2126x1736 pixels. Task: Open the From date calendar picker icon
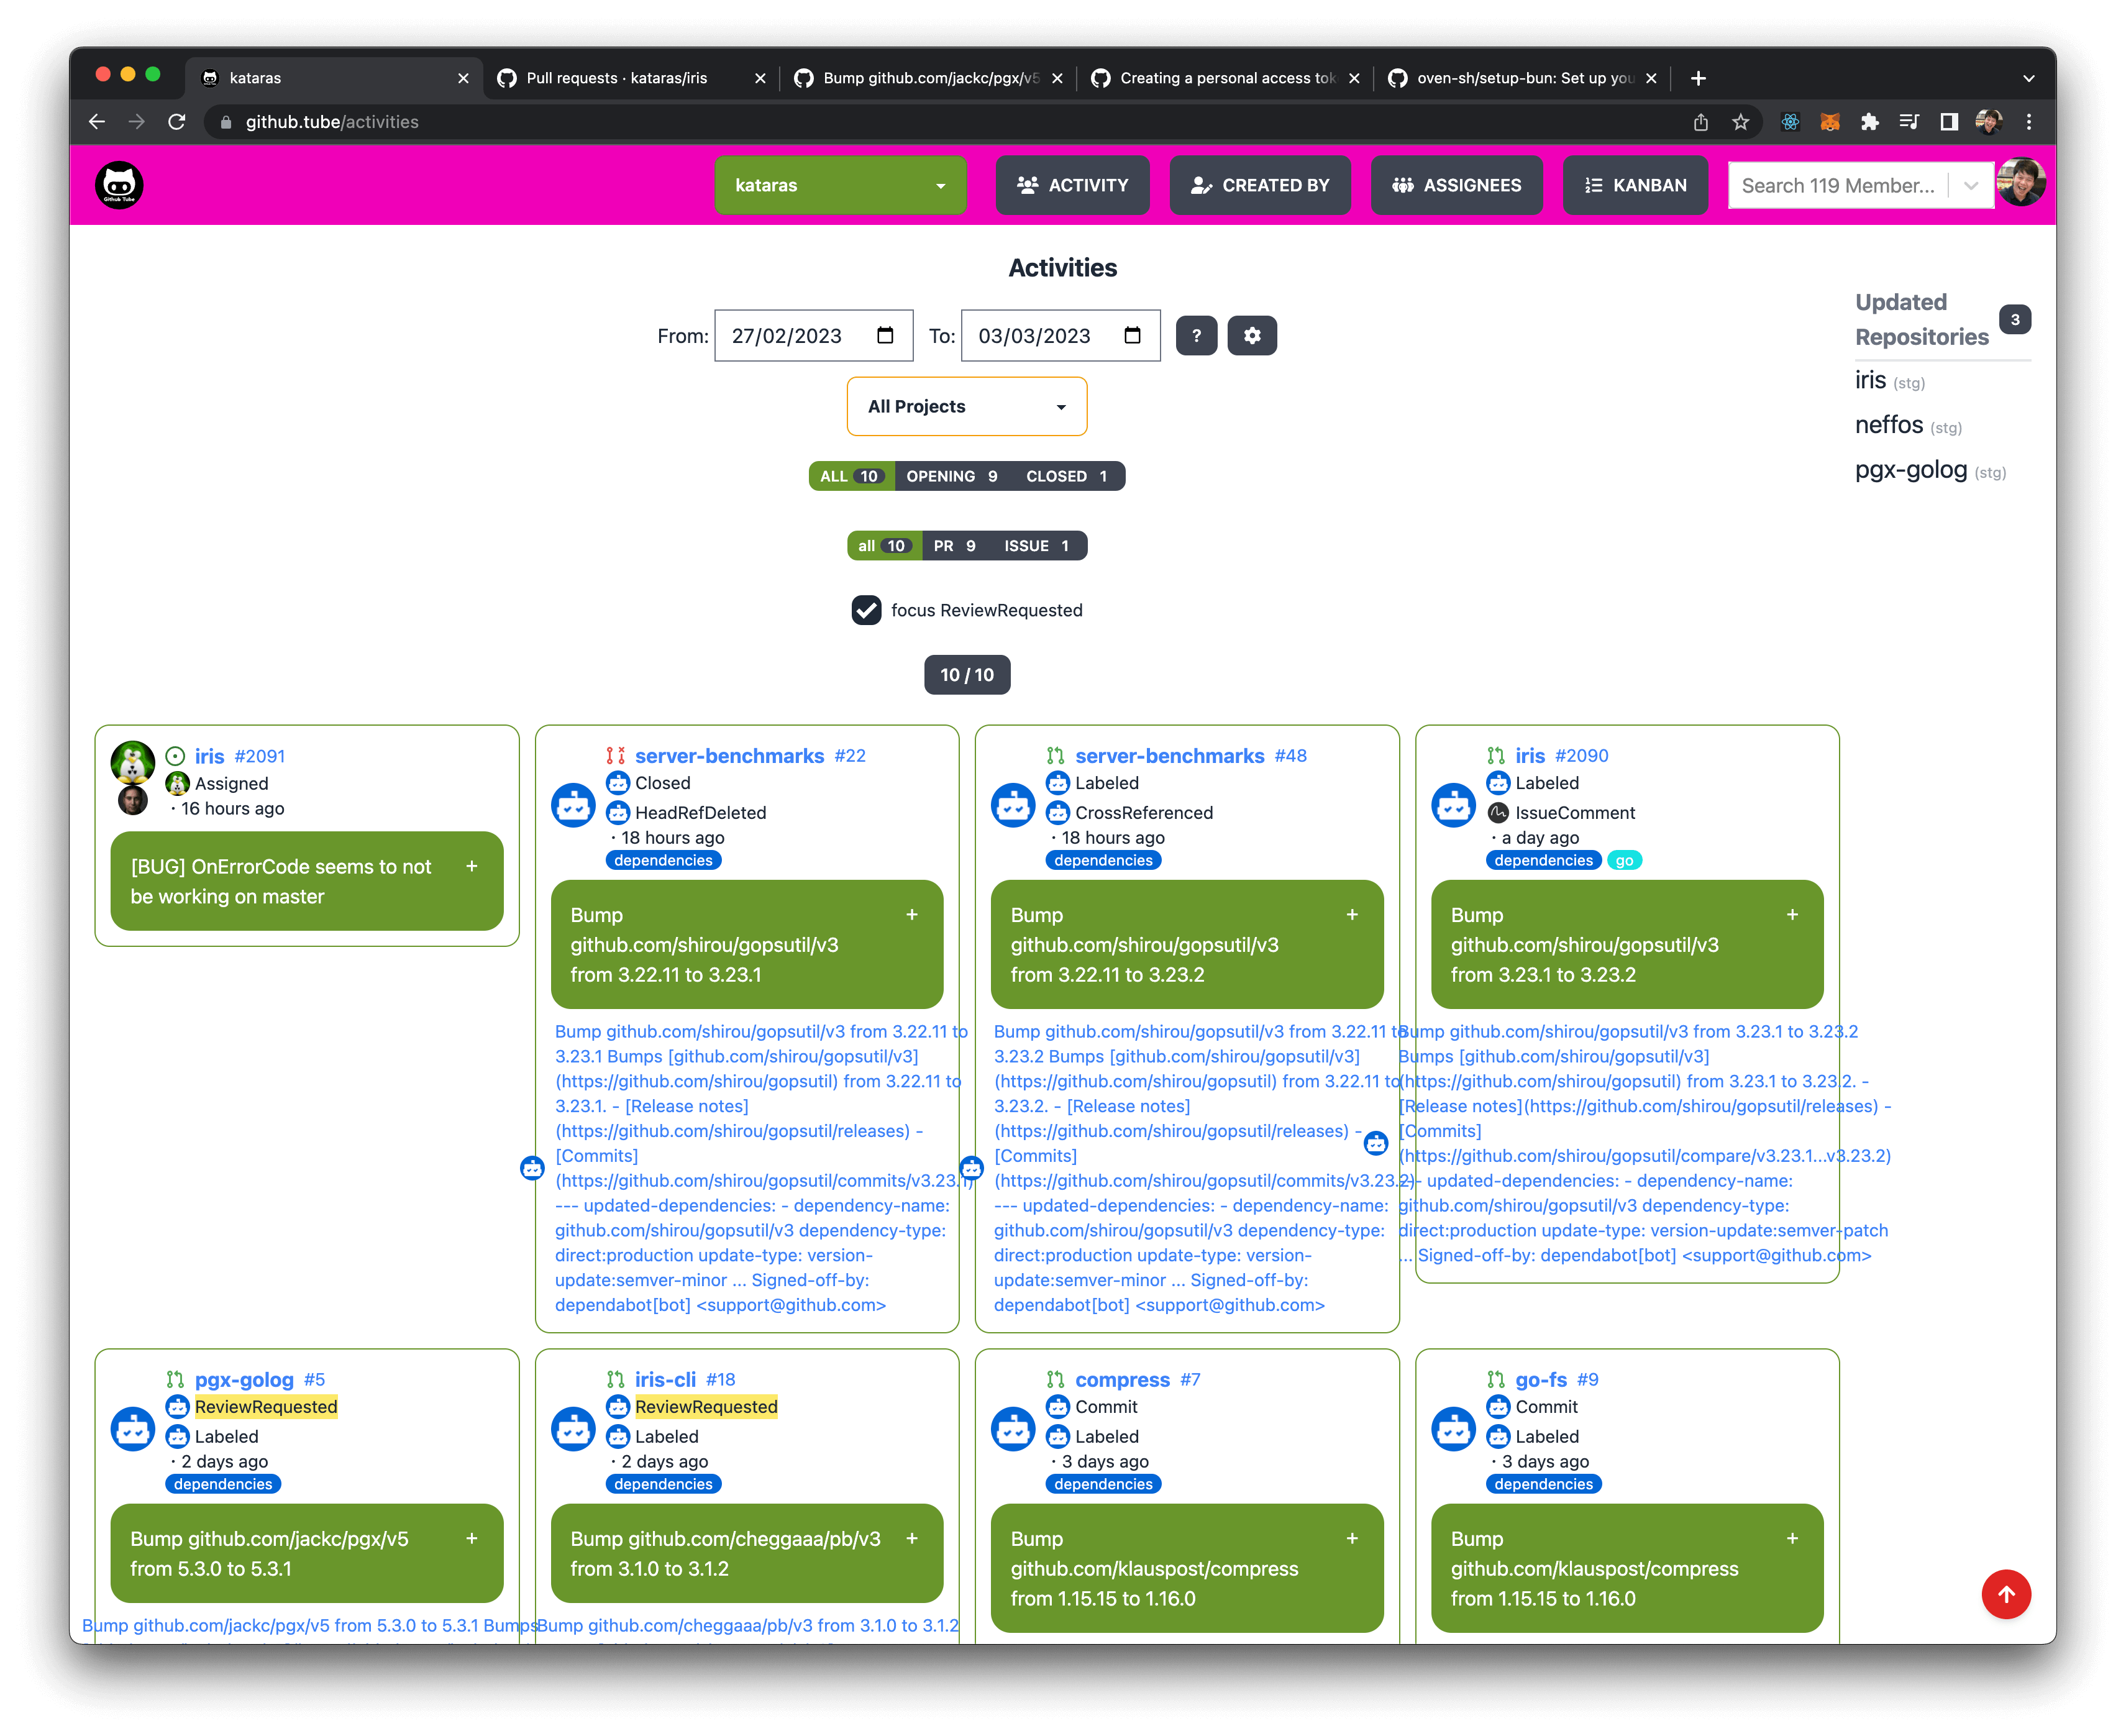[x=885, y=336]
